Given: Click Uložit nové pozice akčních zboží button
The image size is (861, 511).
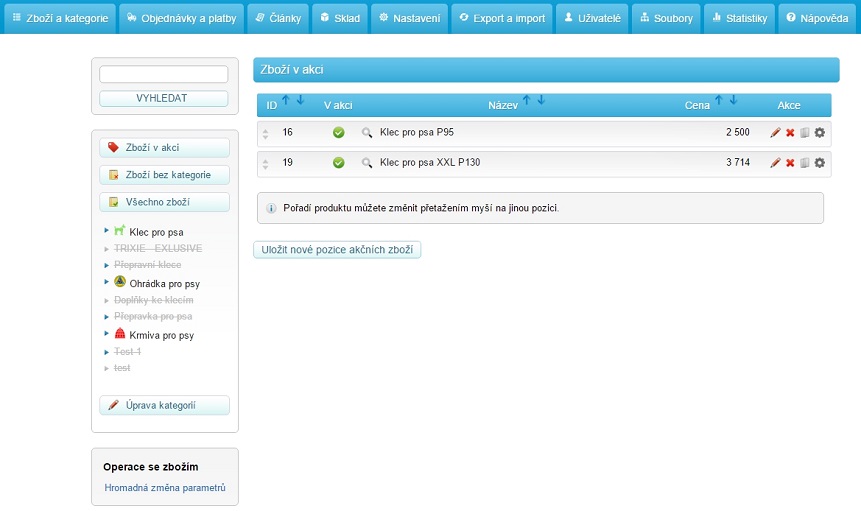Looking at the screenshot, I should pos(337,250).
